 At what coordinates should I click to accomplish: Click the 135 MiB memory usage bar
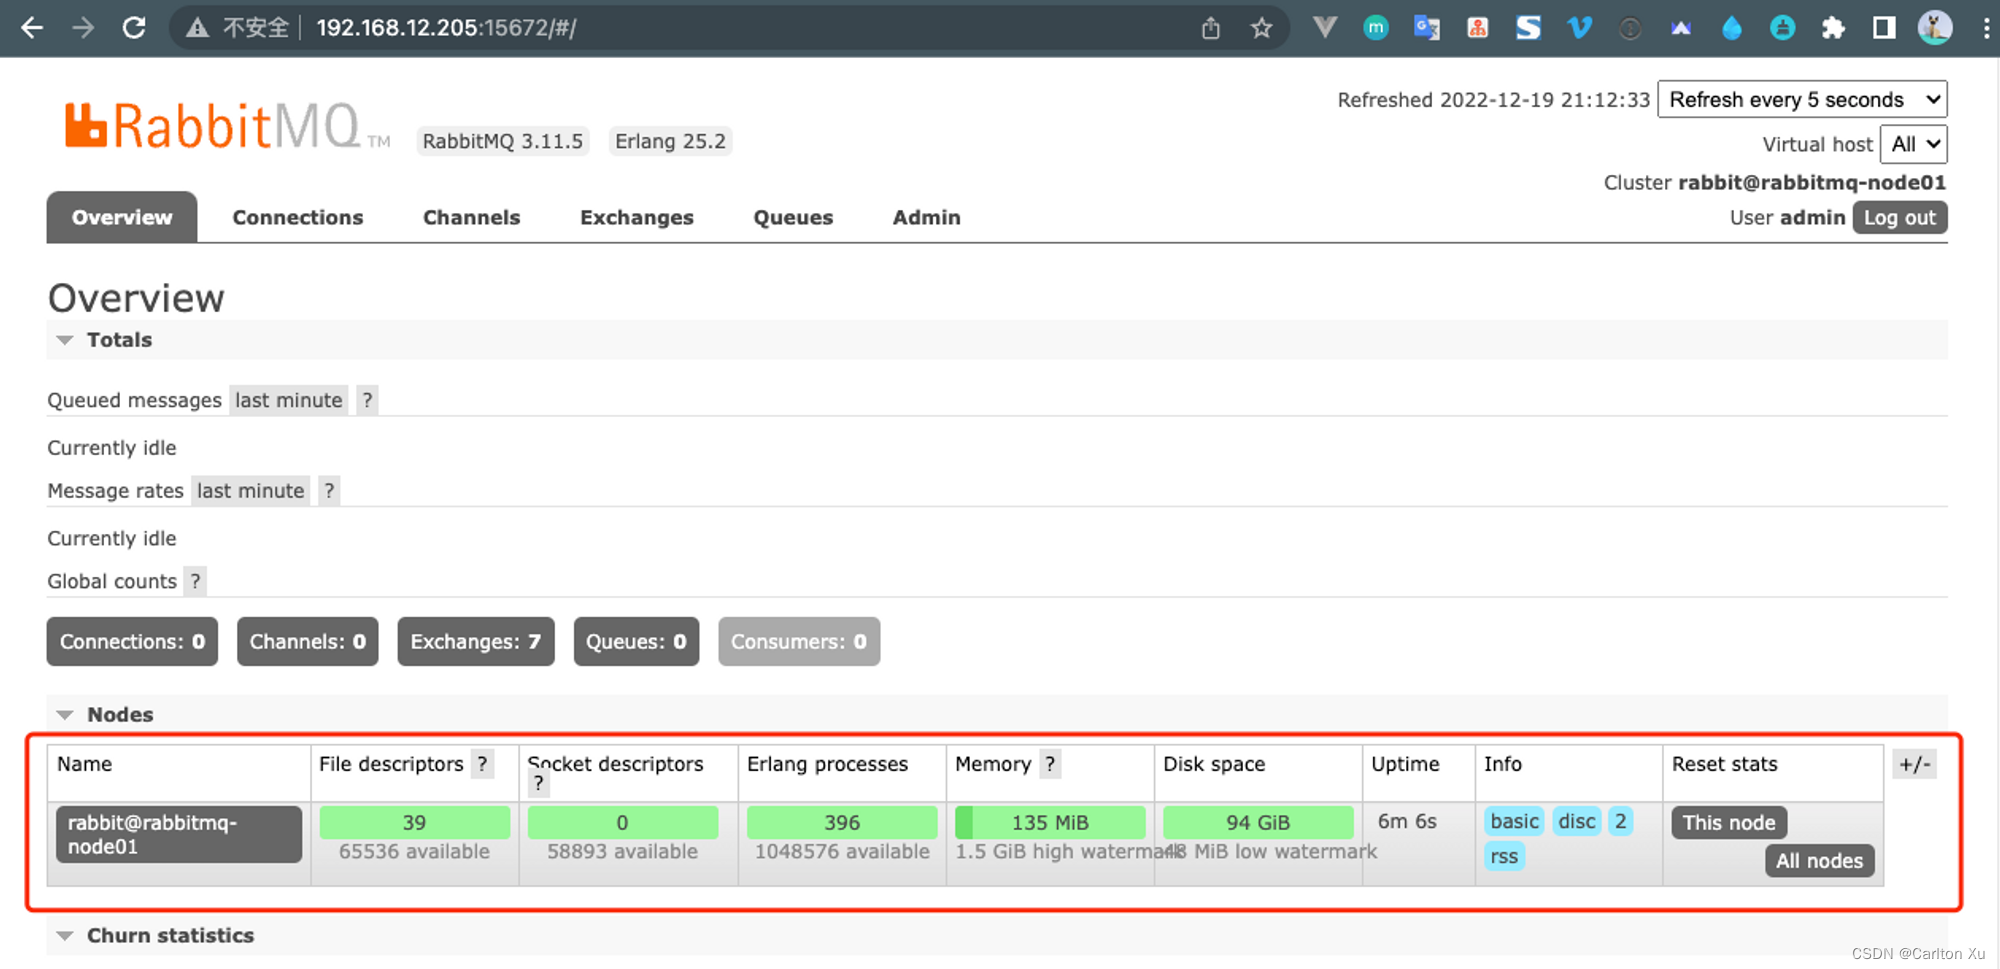tap(1050, 823)
